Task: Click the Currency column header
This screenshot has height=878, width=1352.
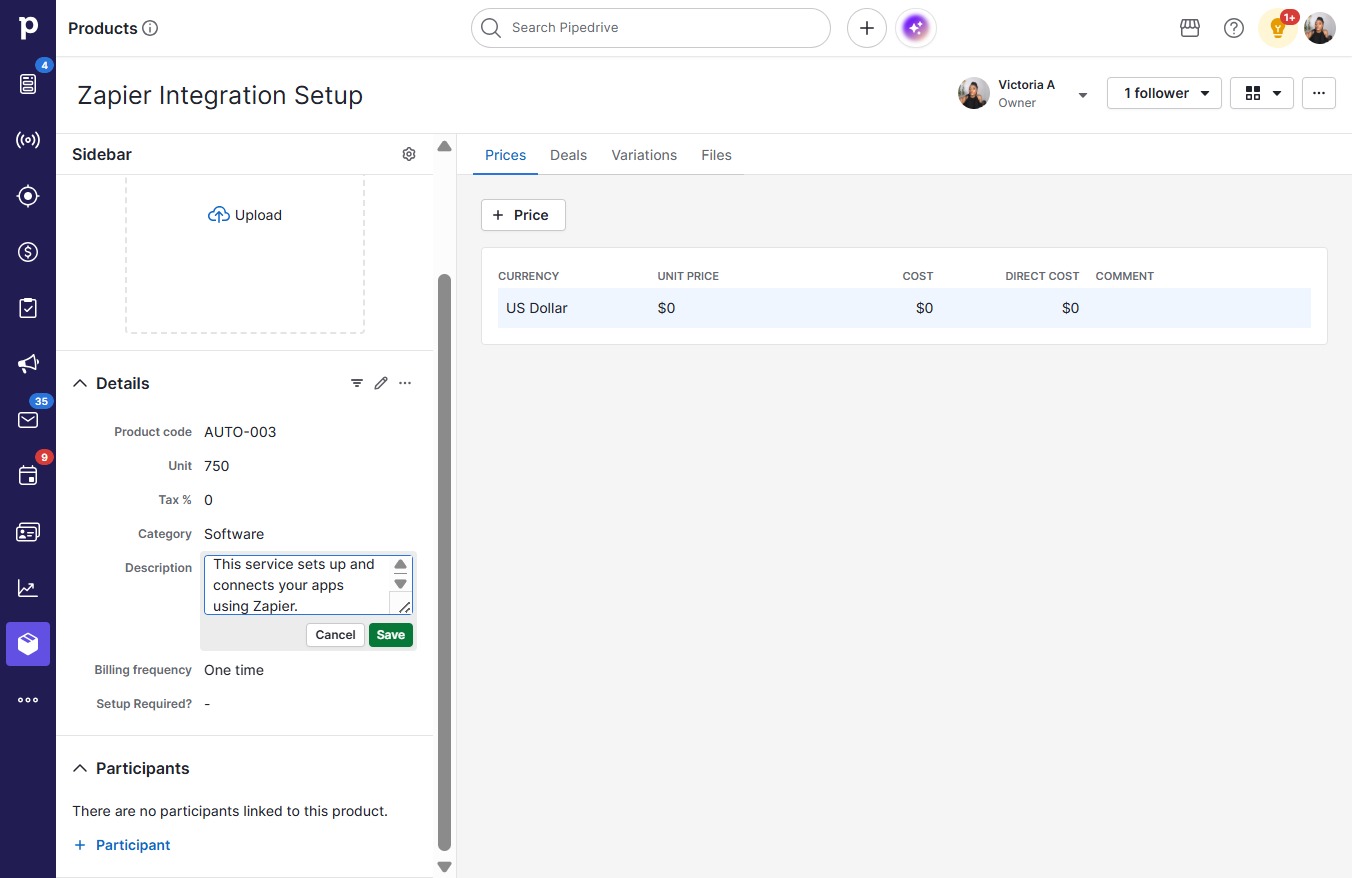Action: (528, 276)
